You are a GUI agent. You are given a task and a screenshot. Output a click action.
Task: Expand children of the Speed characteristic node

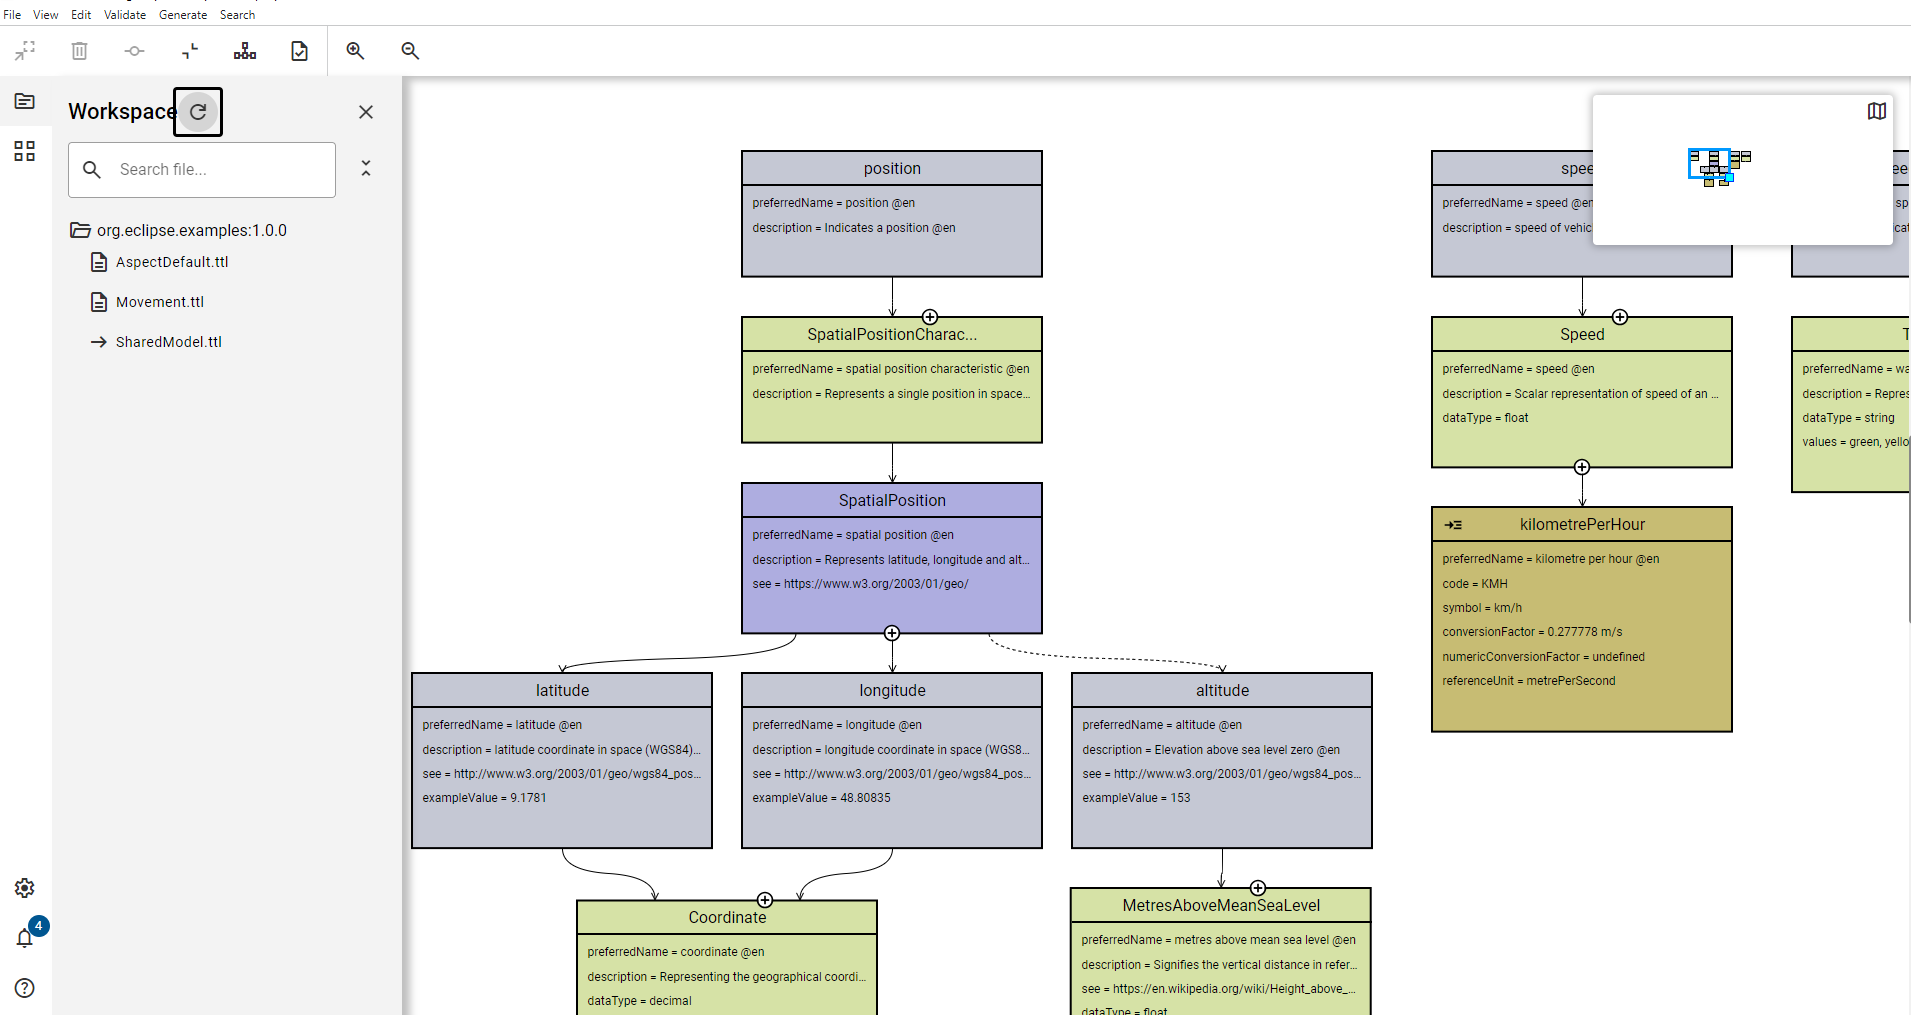point(1581,466)
